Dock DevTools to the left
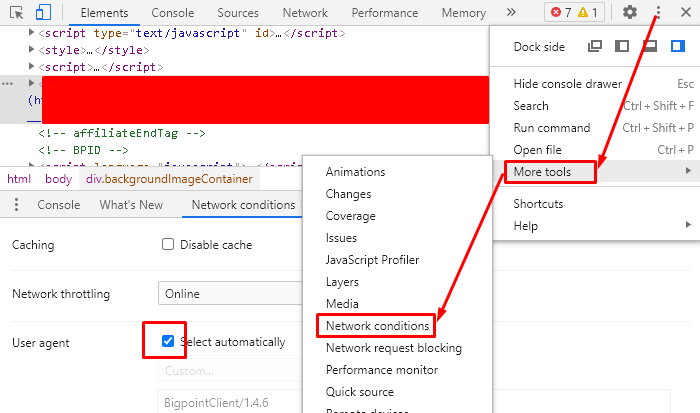 click(x=622, y=46)
